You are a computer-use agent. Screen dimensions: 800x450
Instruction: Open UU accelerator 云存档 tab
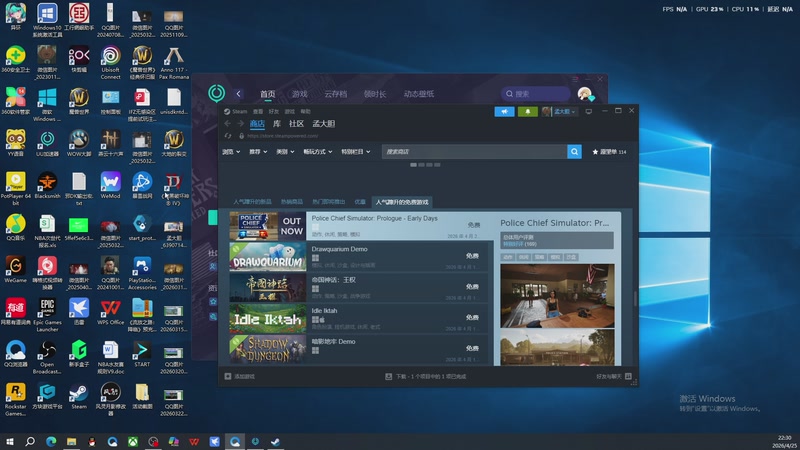(x=335, y=94)
